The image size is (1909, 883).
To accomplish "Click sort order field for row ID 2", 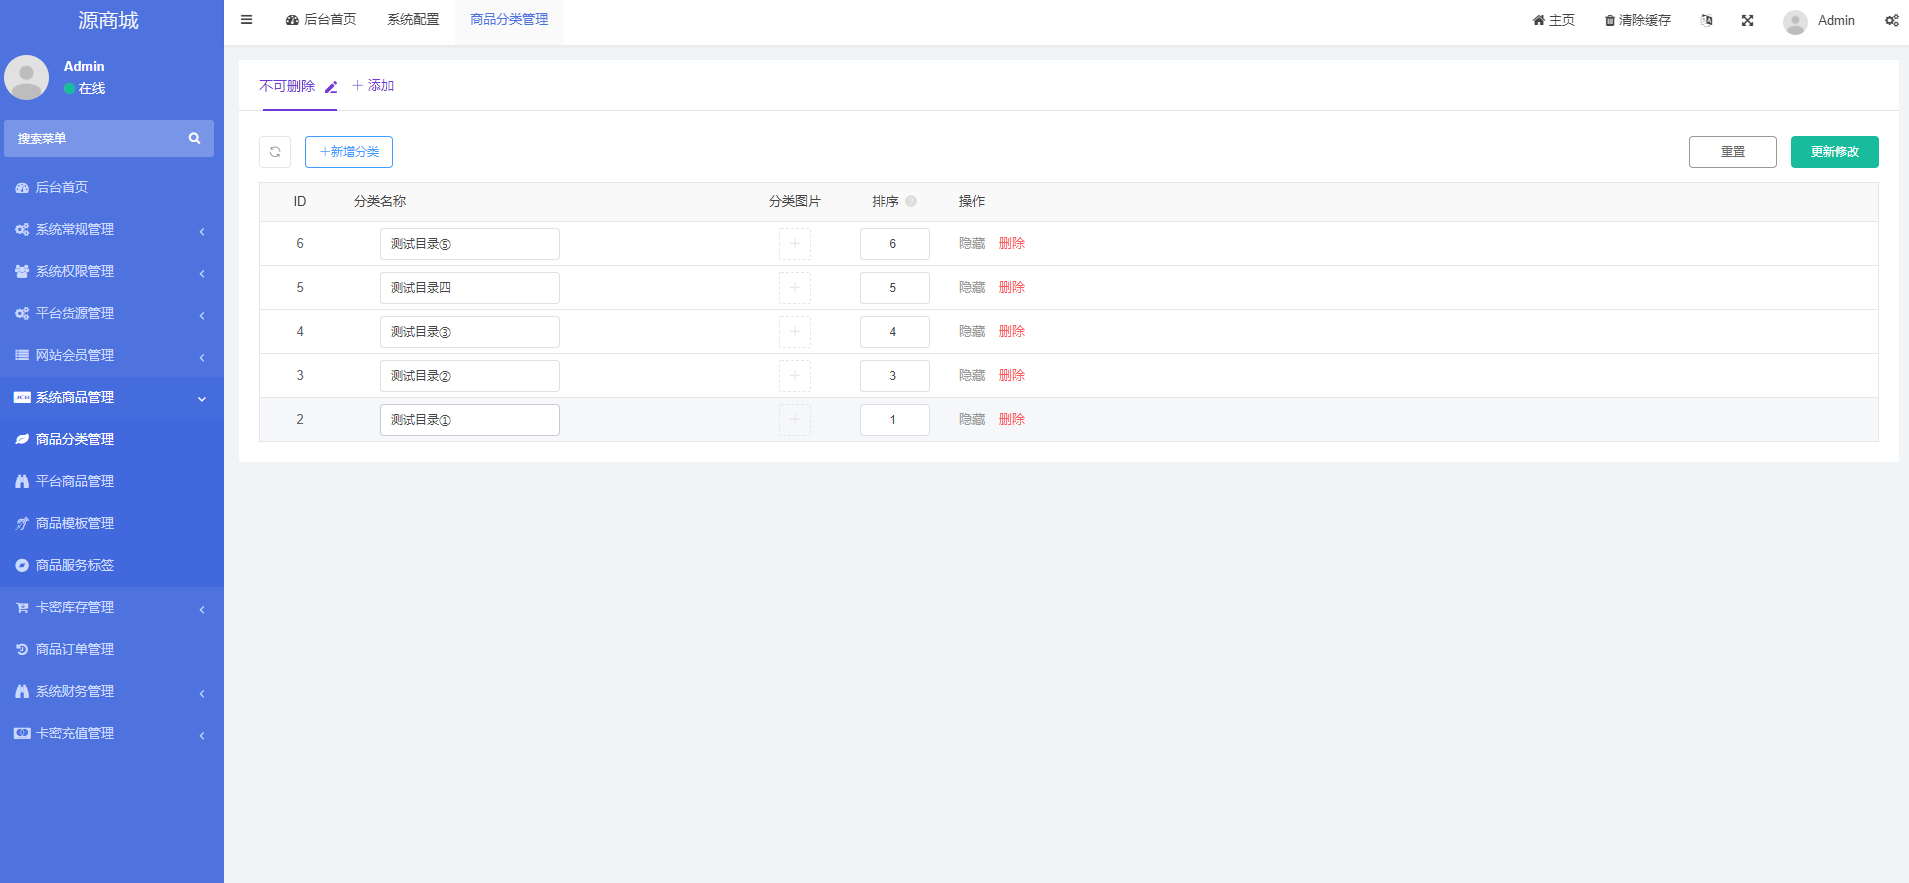I will [895, 420].
